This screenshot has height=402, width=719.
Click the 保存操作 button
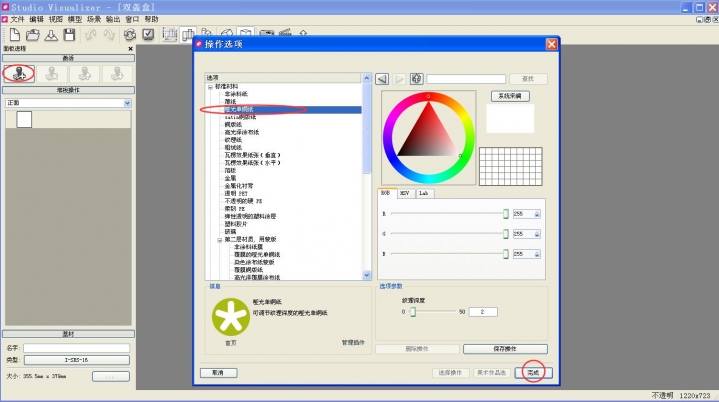point(505,348)
